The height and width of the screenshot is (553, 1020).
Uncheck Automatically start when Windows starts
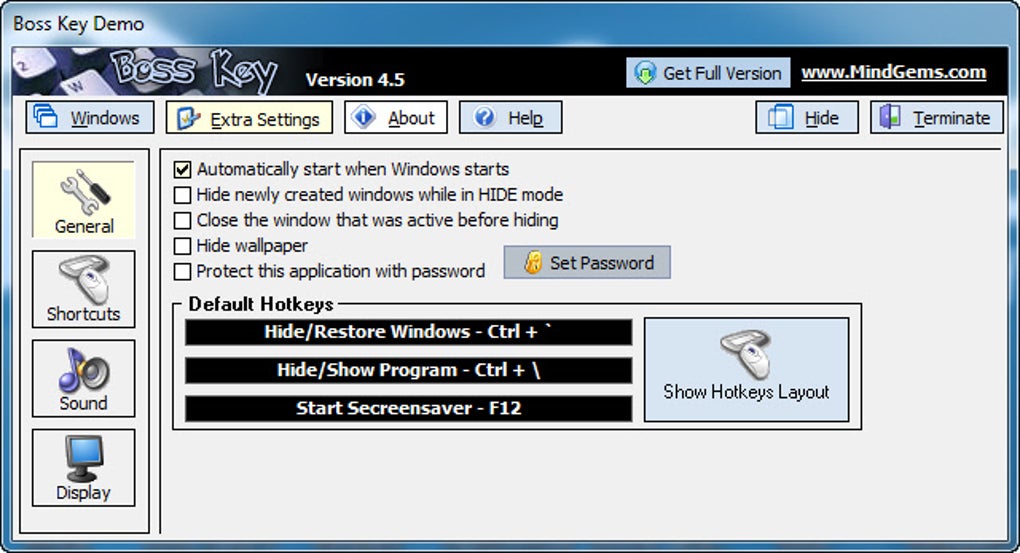point(183,170)
